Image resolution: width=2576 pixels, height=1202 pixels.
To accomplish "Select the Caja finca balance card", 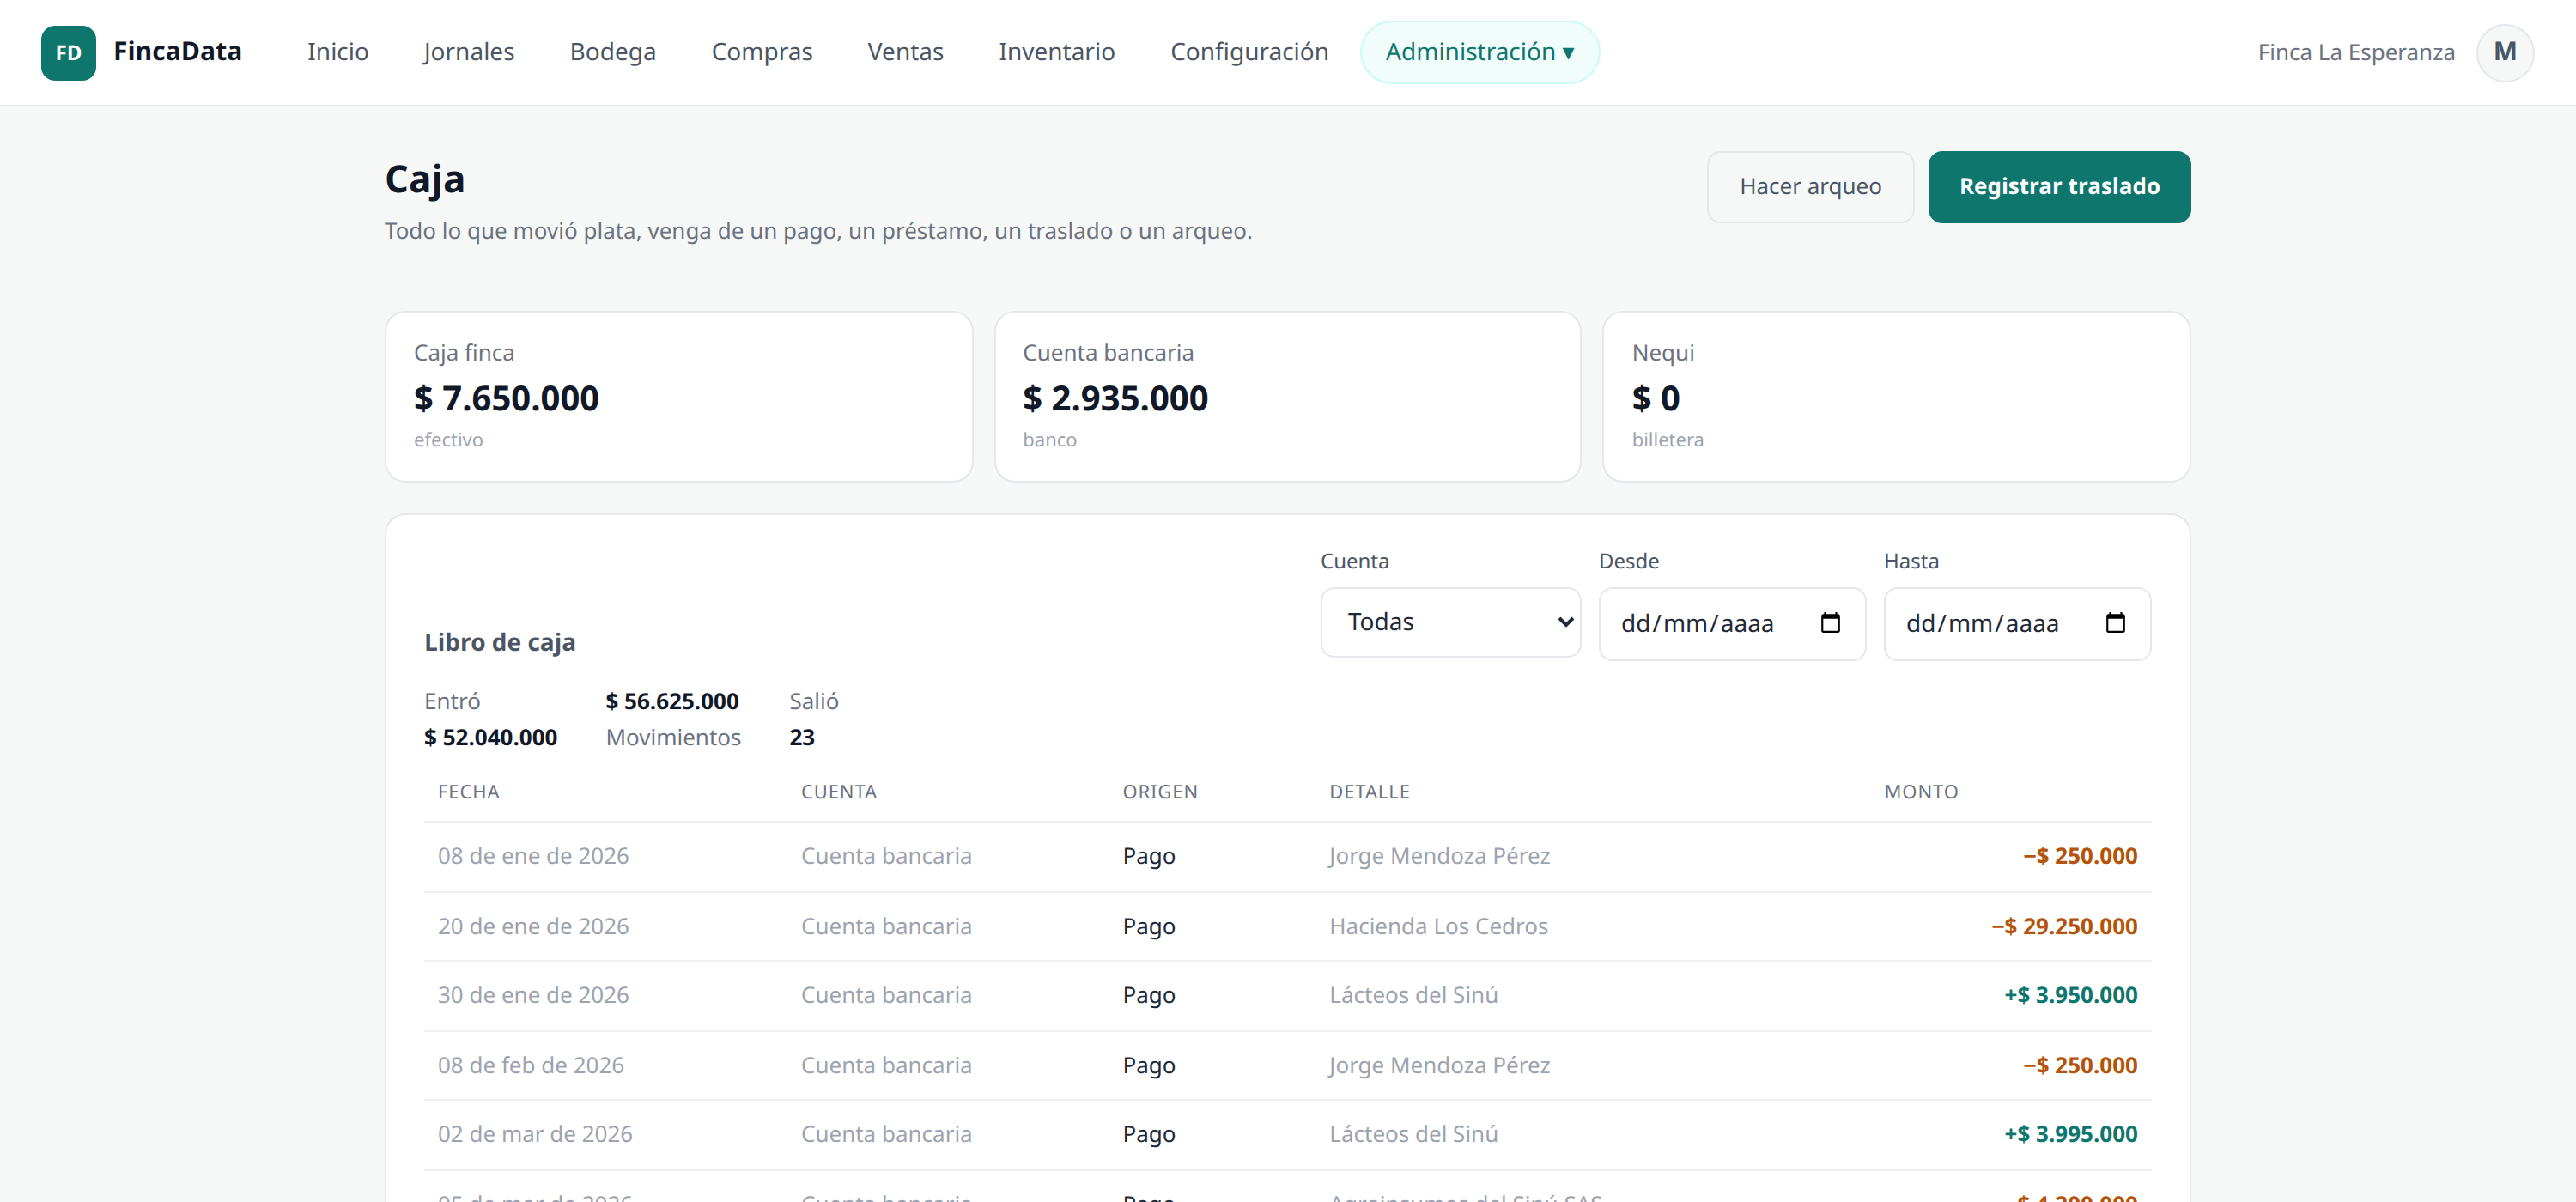I will pyautogui.click(x=678, y=397).
